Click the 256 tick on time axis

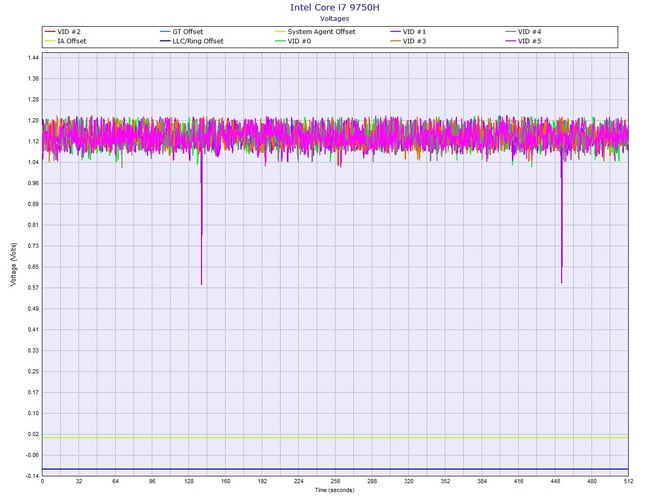click(x=335, y=481)
